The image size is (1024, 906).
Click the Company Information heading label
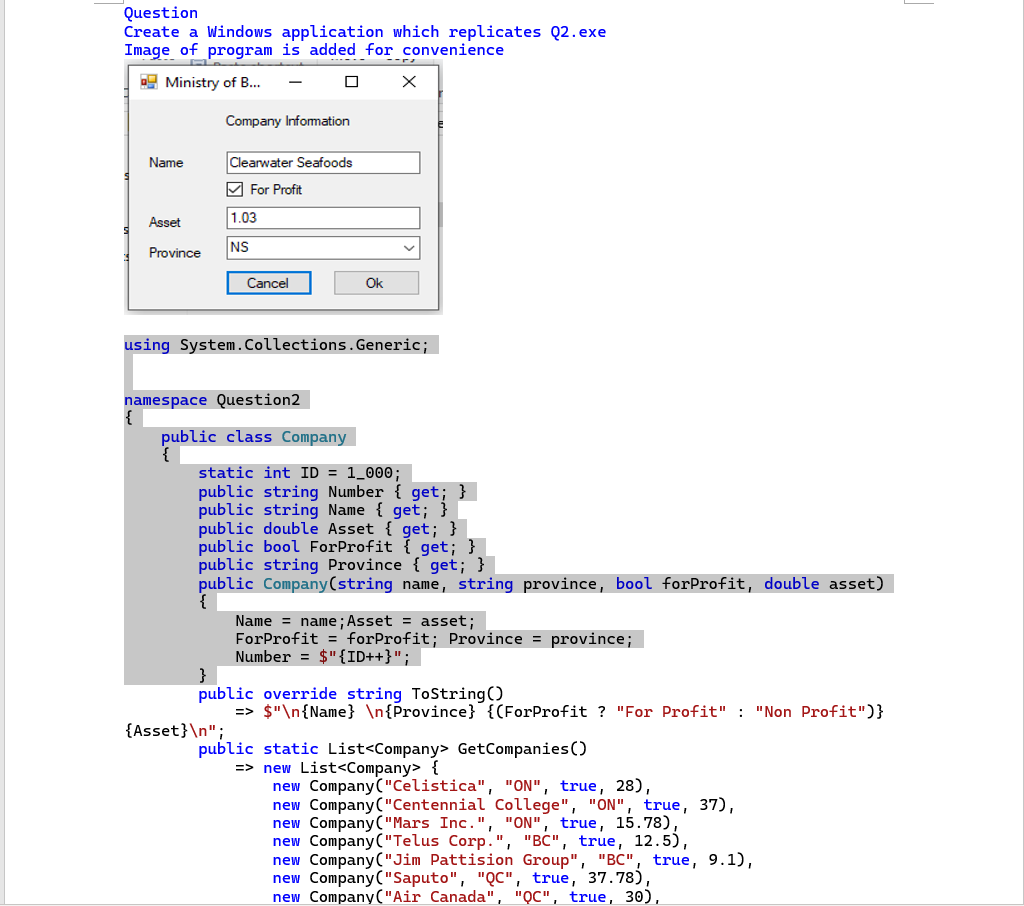[287, 121]
